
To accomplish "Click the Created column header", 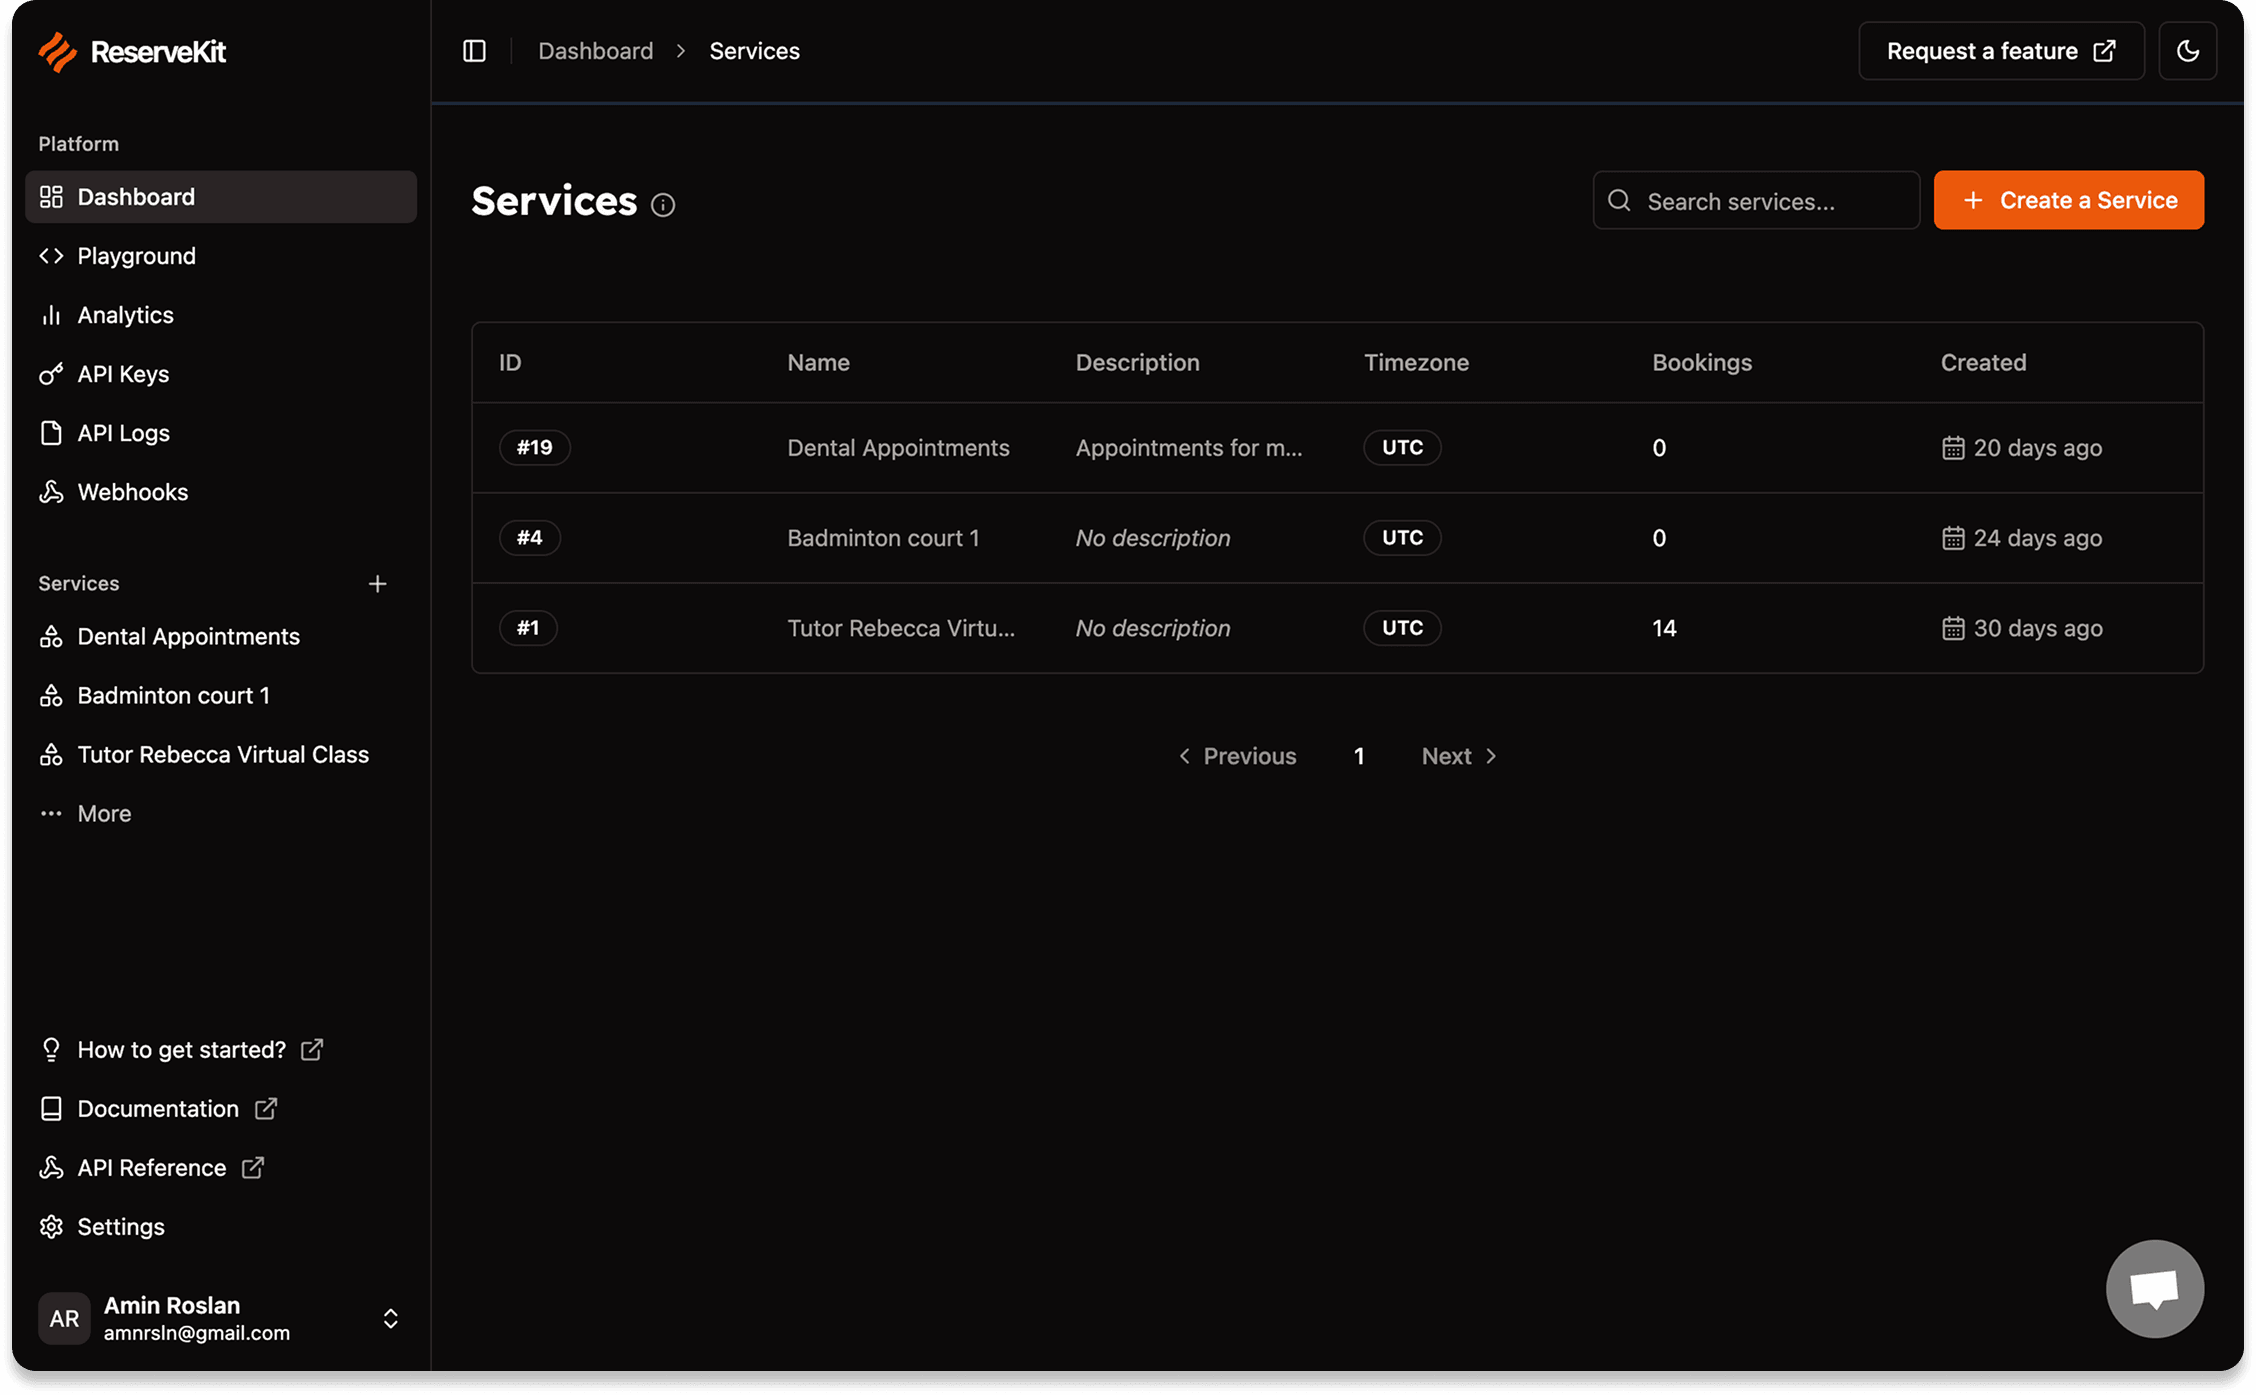I will pos(1983,363).
